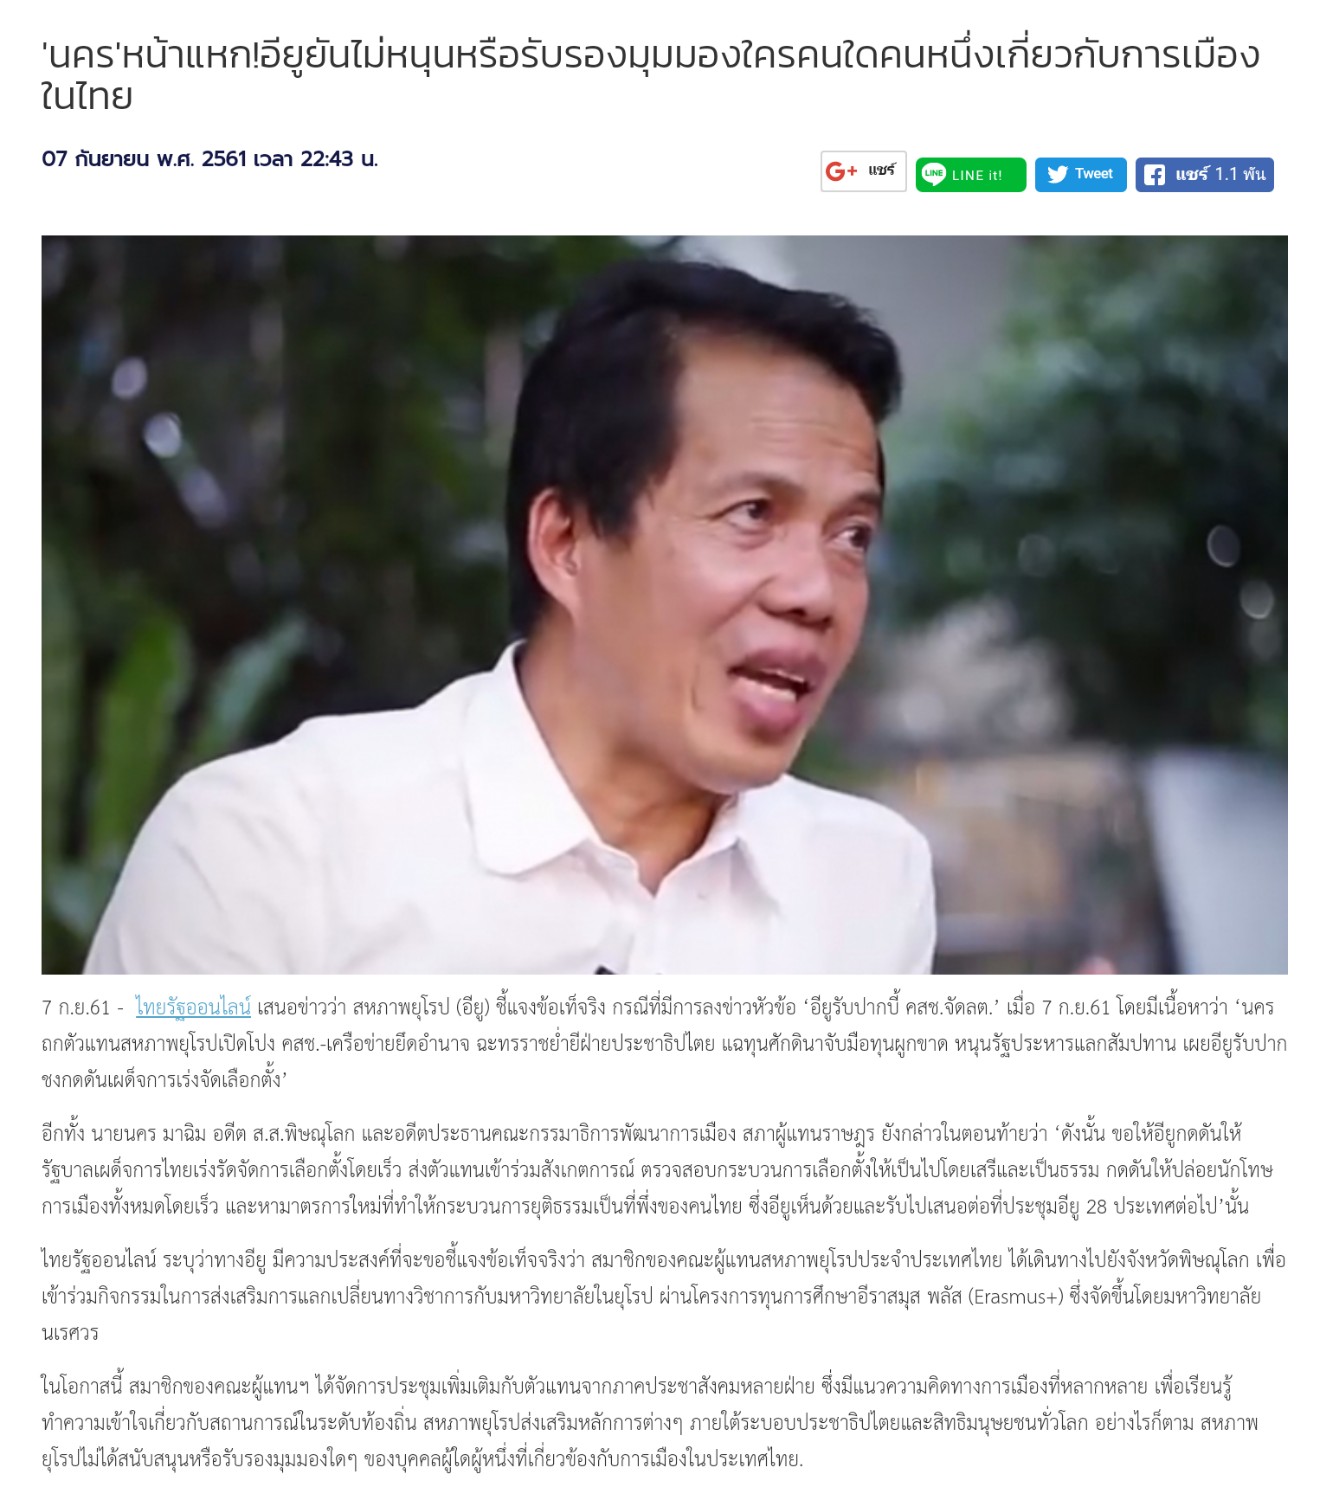Screen dimensions: 1329x1500
Task: Click the word 'นเรศวร' on its own line
Action: [x=70, y=1333]
